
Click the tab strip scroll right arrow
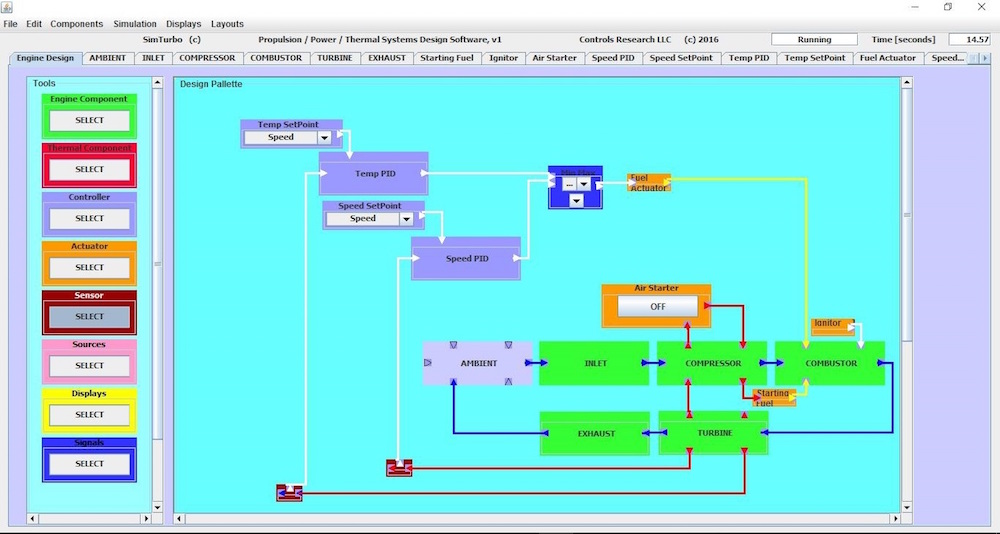(984, 58)
